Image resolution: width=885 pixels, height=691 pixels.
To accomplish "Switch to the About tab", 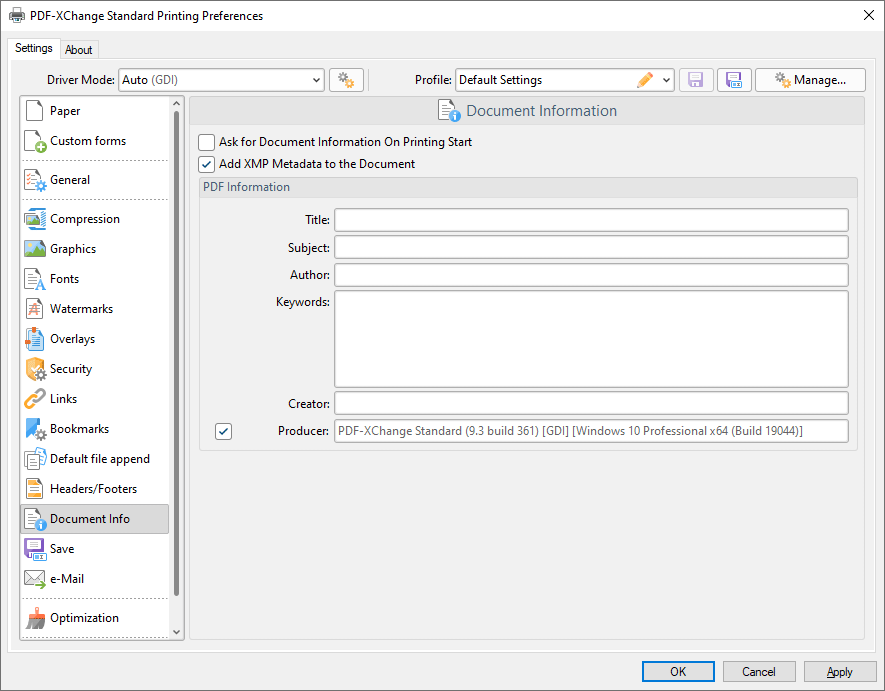I will [78, 50].
